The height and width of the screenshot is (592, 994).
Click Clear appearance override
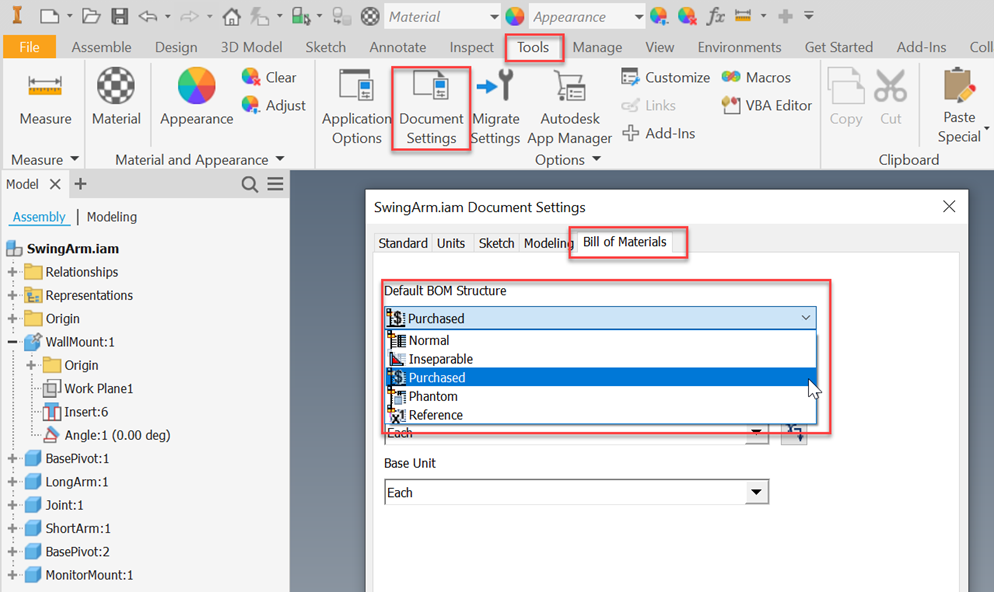click(269, 77)
